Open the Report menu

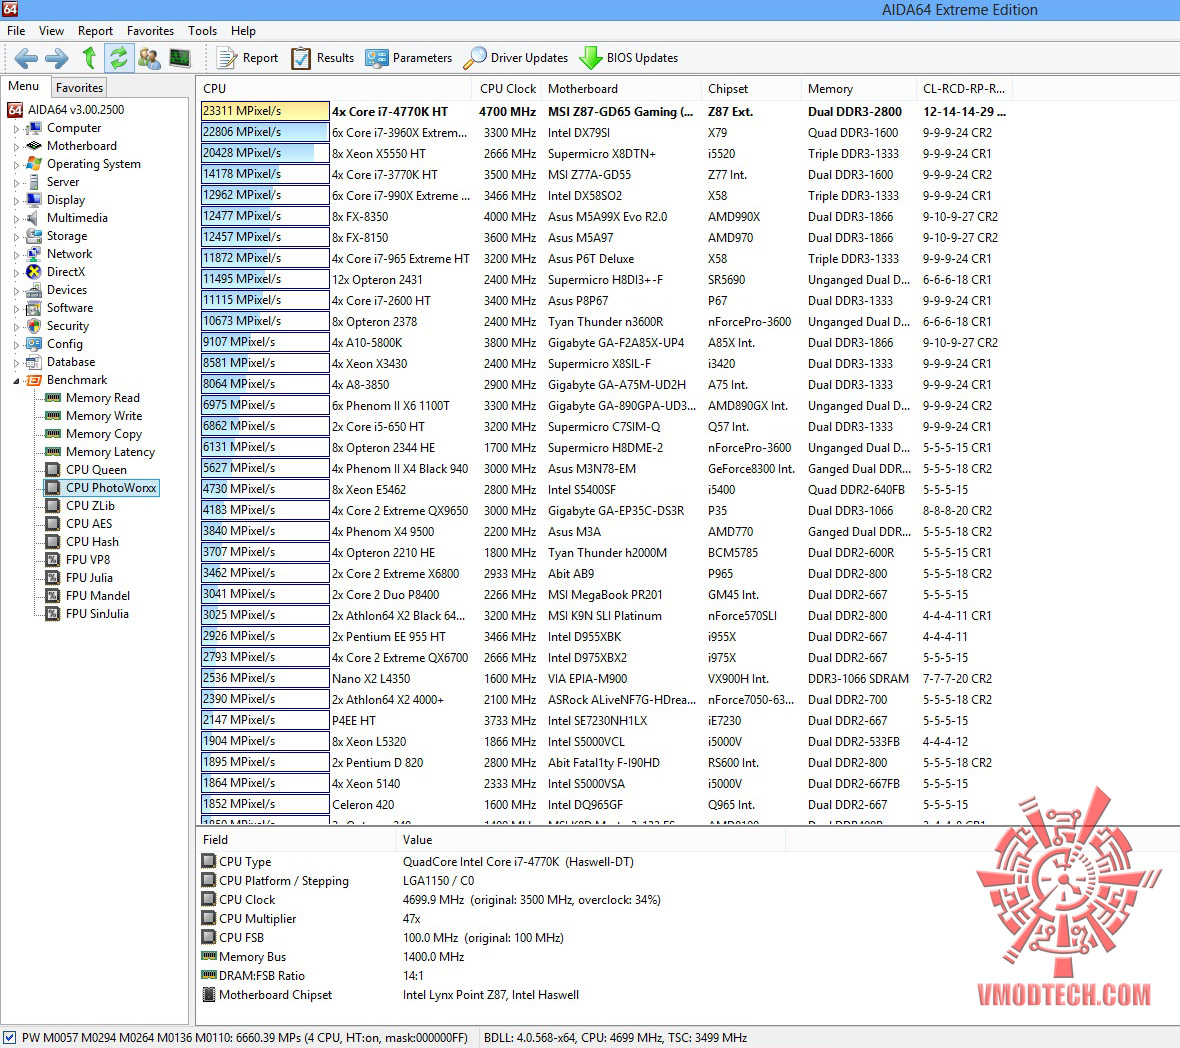click(x=95, y=31)
